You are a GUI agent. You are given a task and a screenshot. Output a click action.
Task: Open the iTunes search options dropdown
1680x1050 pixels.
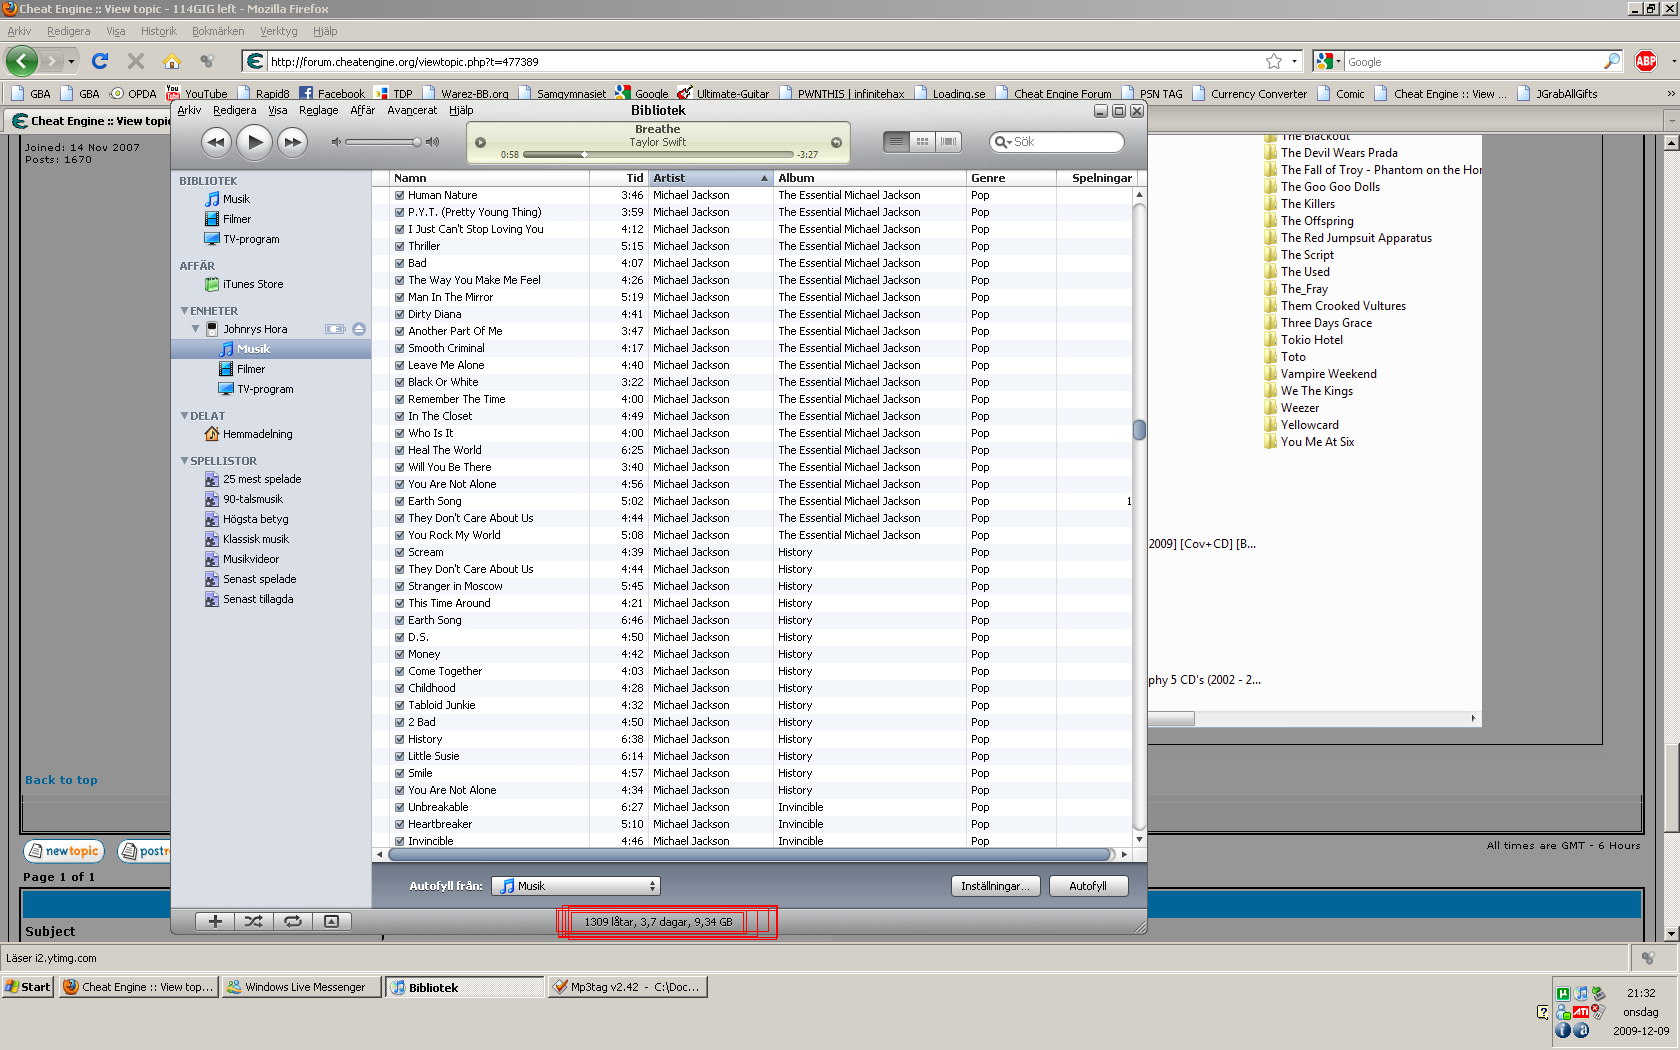[x=1002, y=142]
